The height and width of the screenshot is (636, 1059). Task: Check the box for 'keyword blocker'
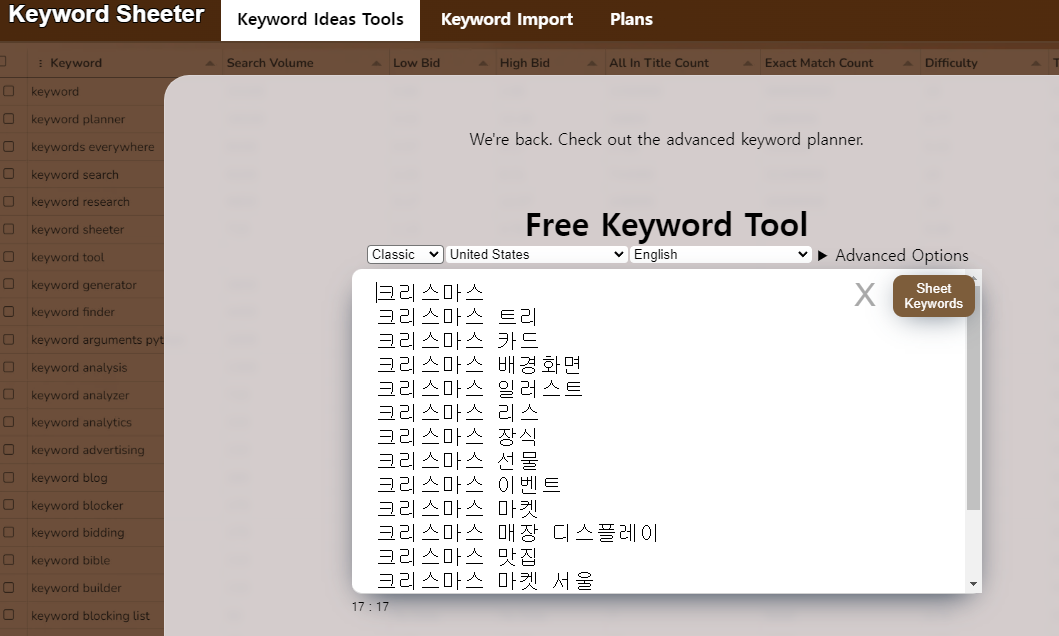pos(8,504)
